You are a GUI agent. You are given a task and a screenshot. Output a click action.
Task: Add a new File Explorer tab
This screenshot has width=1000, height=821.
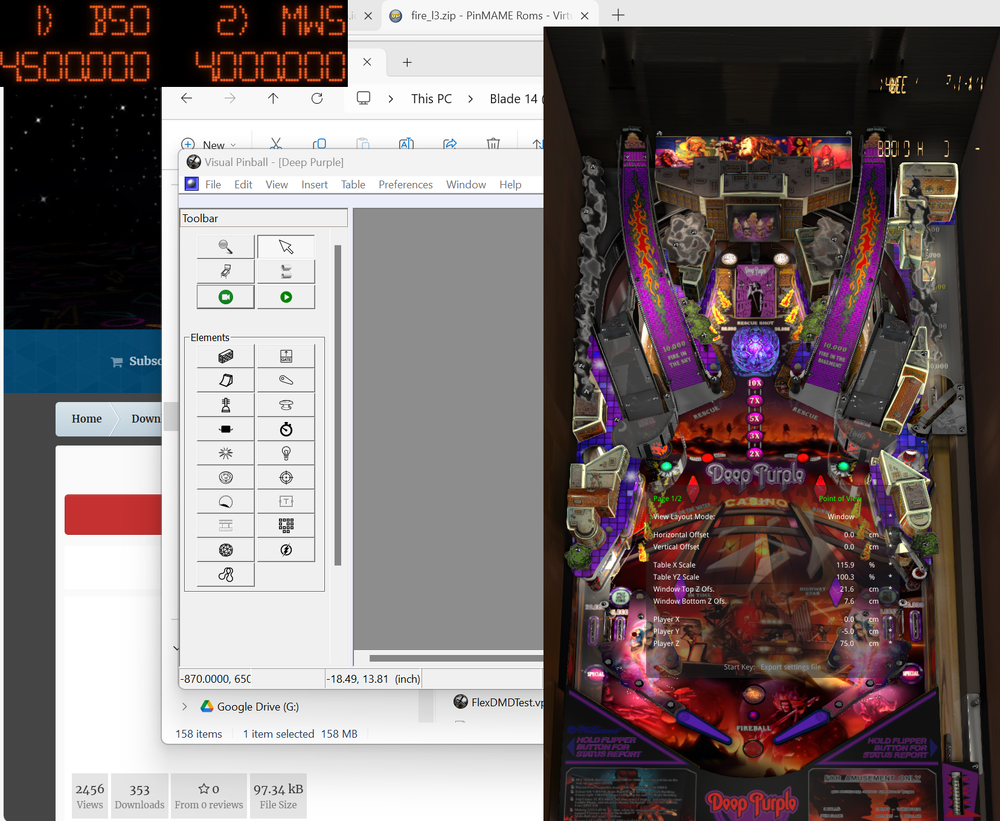pyautogui.click(x=407, y=62)
